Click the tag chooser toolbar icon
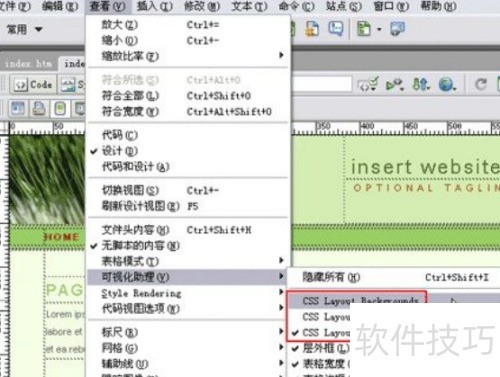Image resolution: width=500 pixels, height=377 pixels. pos(398,29)
